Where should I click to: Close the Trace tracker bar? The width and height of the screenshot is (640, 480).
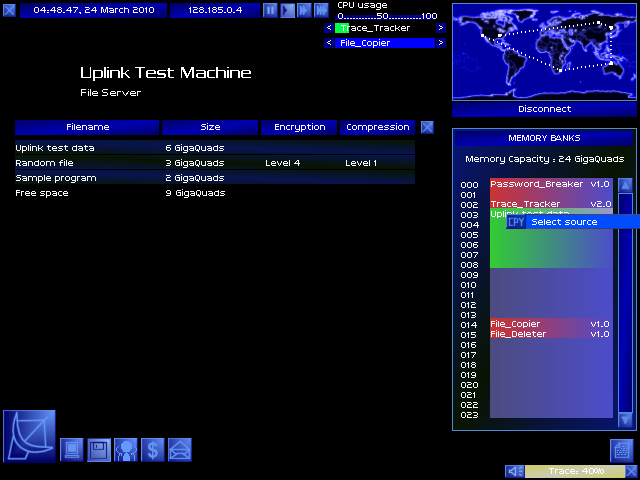point(631,471)
